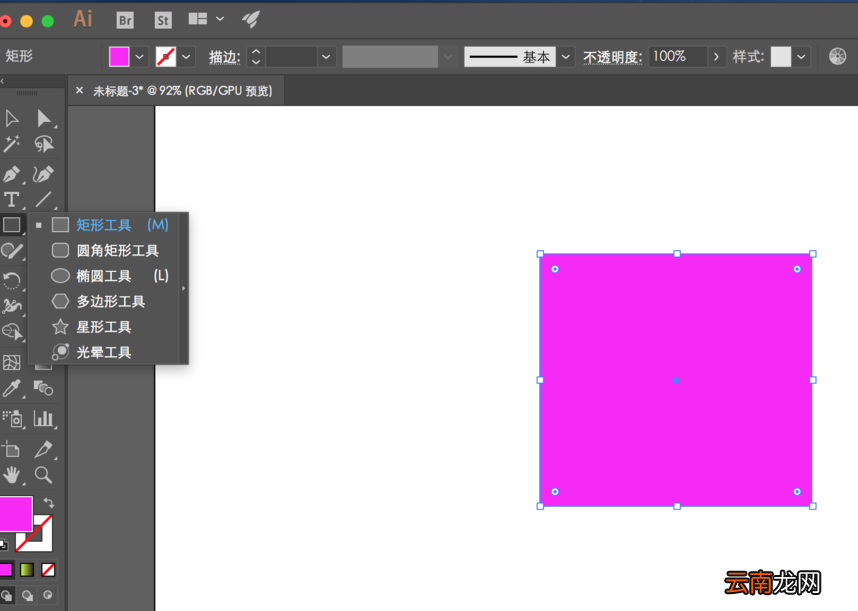Choose Ellipse Tool (L) from flyout
Screen dimensions: 858x611
(108, 276)
